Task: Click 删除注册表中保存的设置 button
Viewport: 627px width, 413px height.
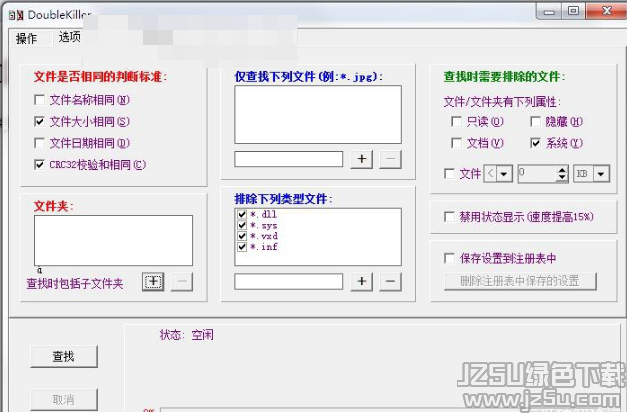Action: coord(520,281)
